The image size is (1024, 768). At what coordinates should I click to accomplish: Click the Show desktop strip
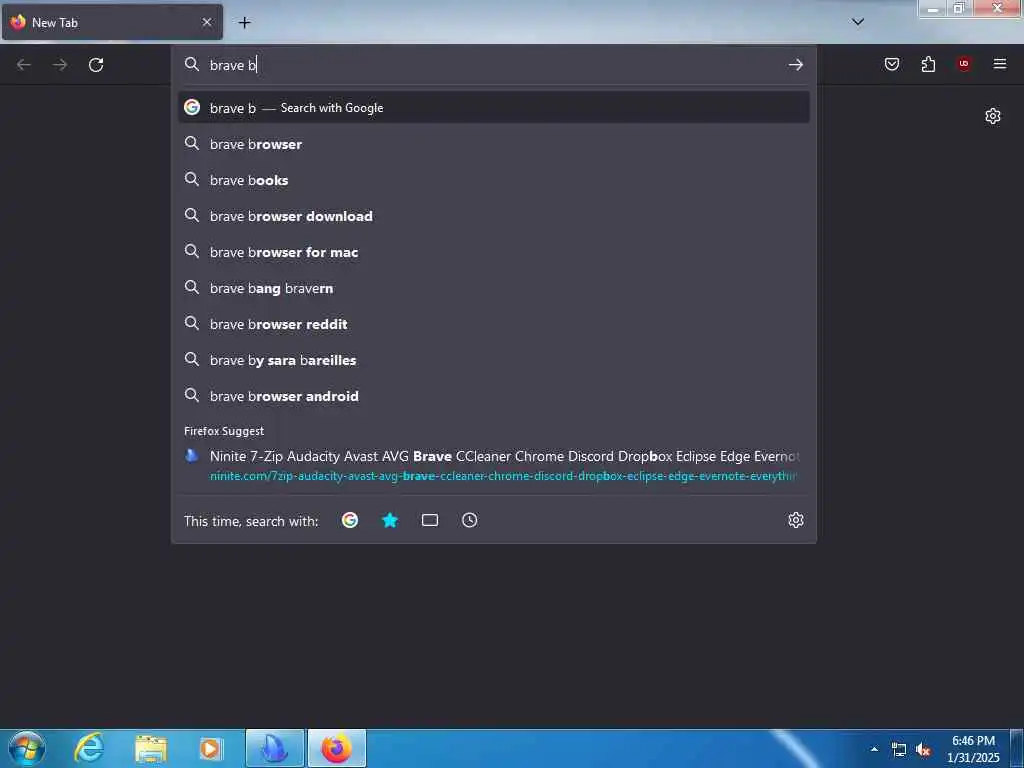coord(1017,748)
